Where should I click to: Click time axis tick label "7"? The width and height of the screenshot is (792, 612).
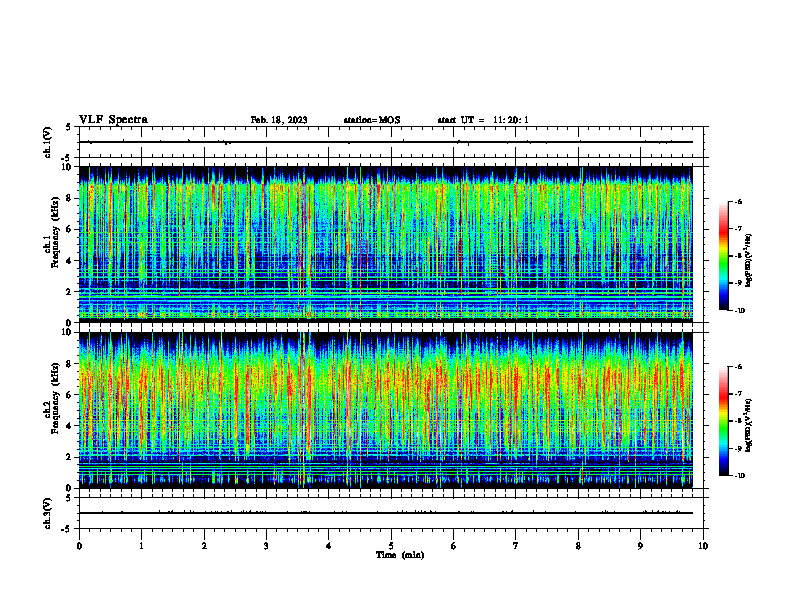516,546
